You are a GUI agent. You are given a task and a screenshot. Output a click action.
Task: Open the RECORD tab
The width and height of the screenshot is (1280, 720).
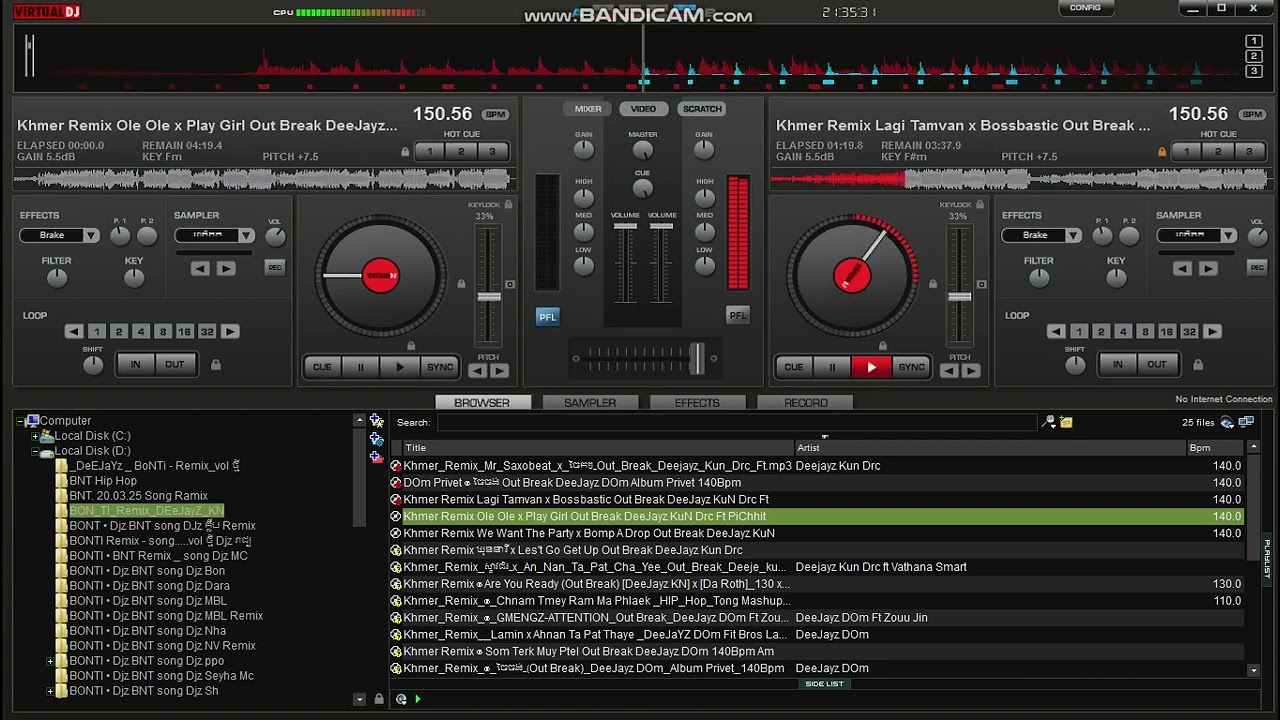[805, 403]
